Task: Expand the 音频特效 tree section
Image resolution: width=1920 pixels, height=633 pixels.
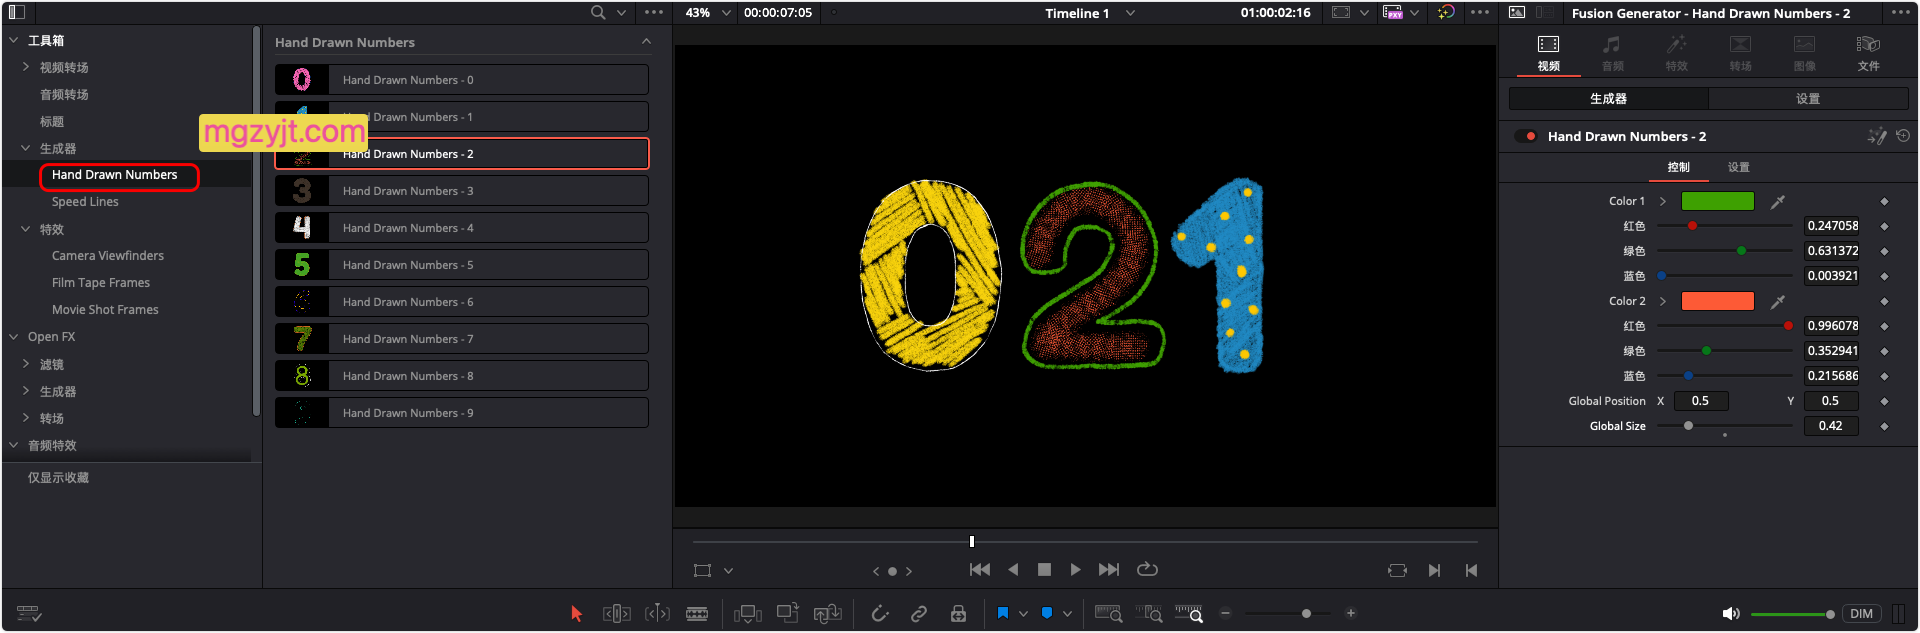Action: (13, 445)
